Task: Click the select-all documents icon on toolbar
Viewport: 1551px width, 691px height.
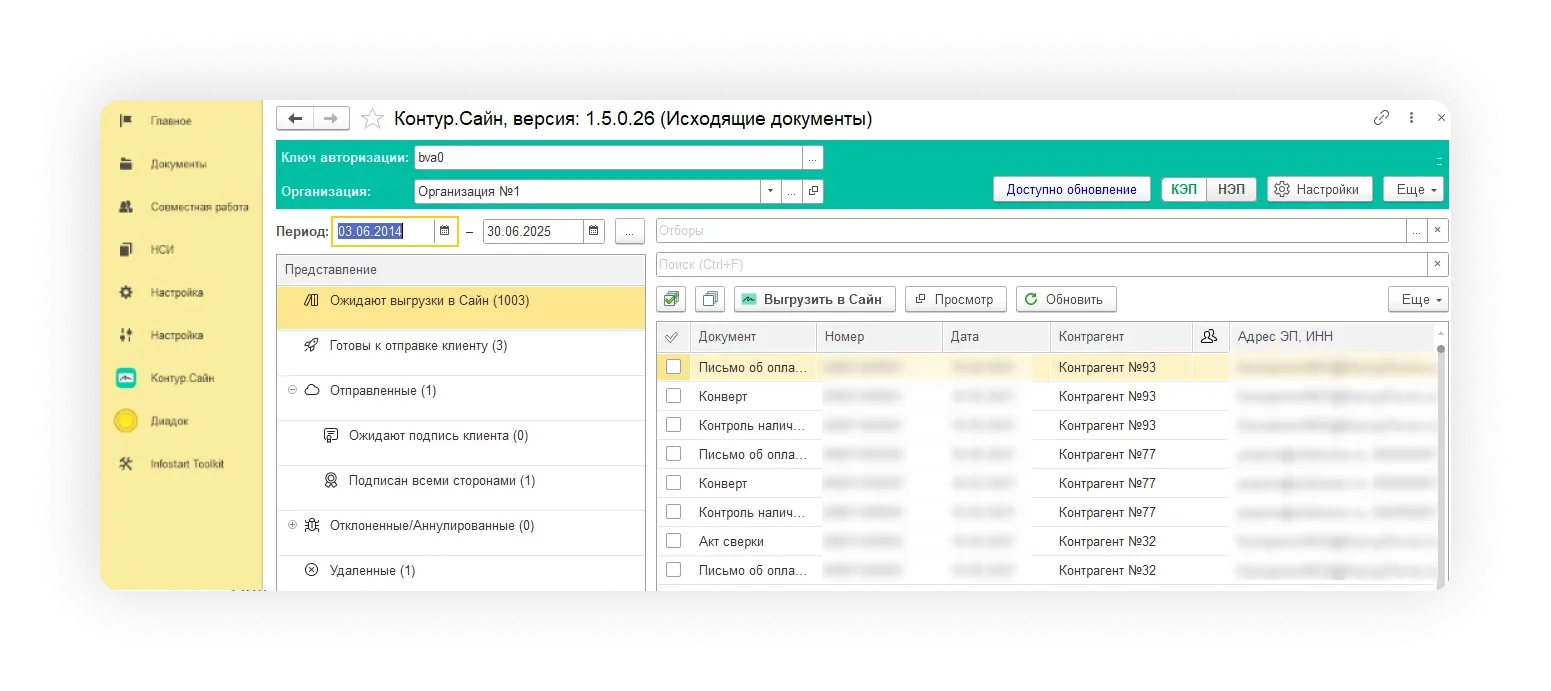Action: click(x=670, y=299)
